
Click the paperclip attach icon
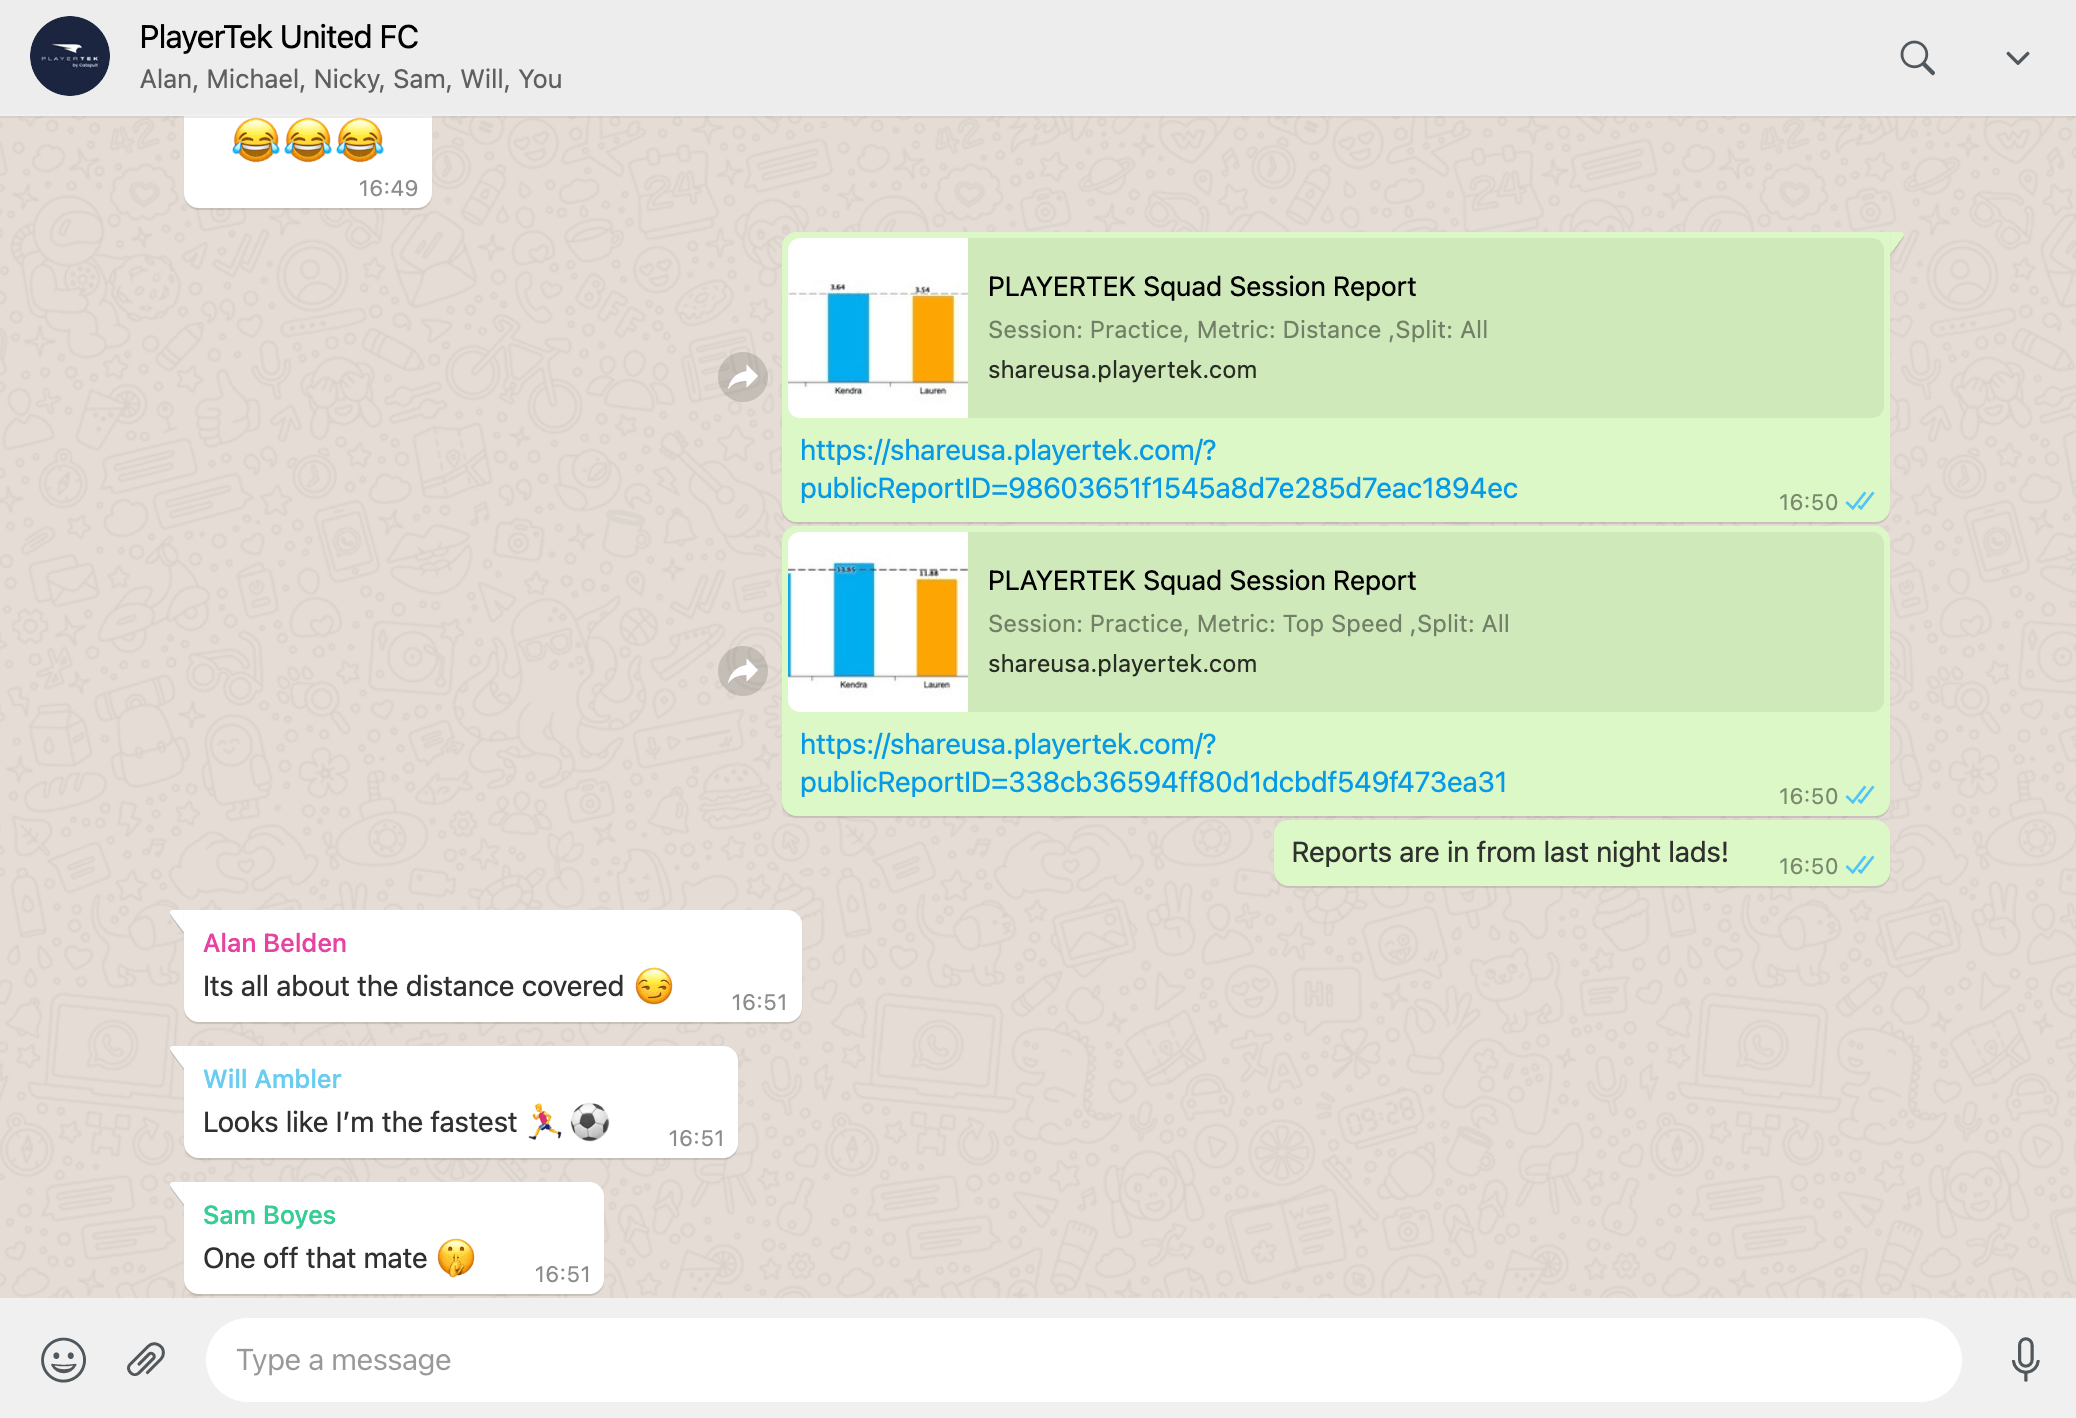[146, 1360]
